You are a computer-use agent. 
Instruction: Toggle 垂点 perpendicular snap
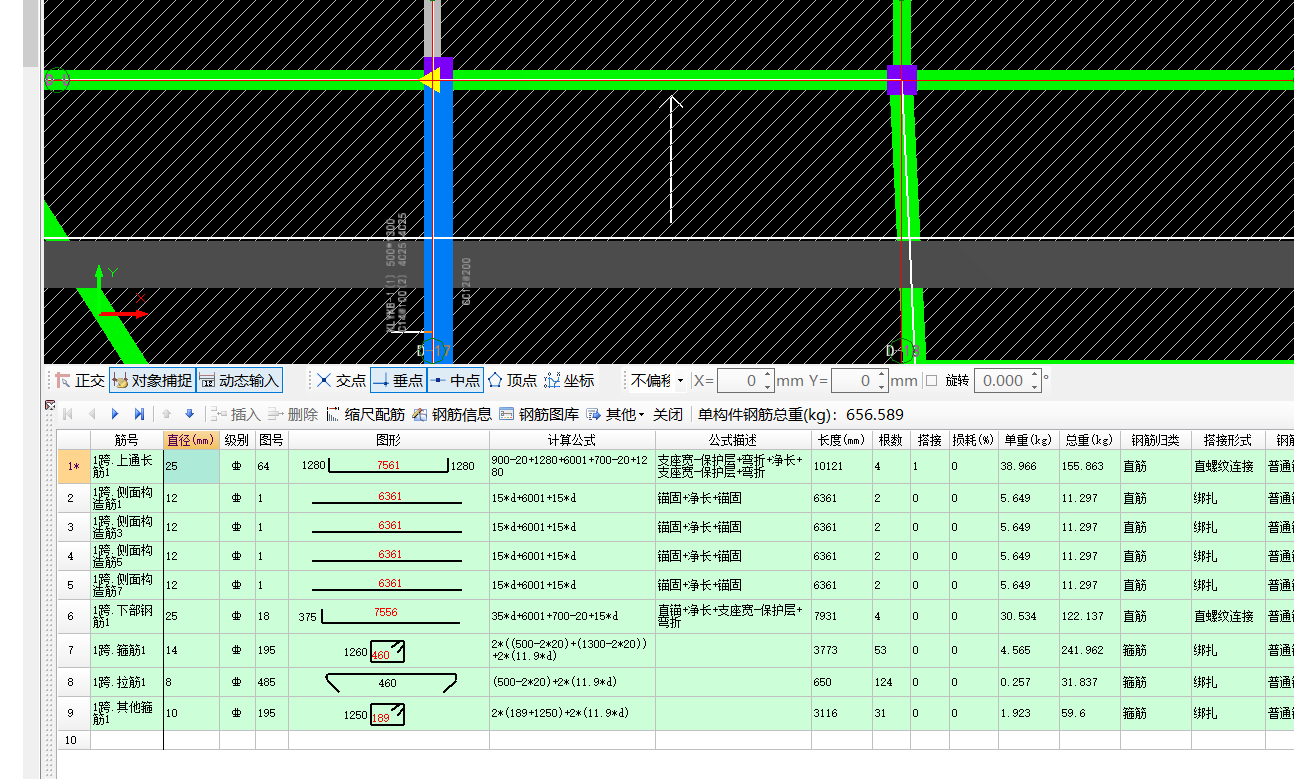tap(398, 381)
